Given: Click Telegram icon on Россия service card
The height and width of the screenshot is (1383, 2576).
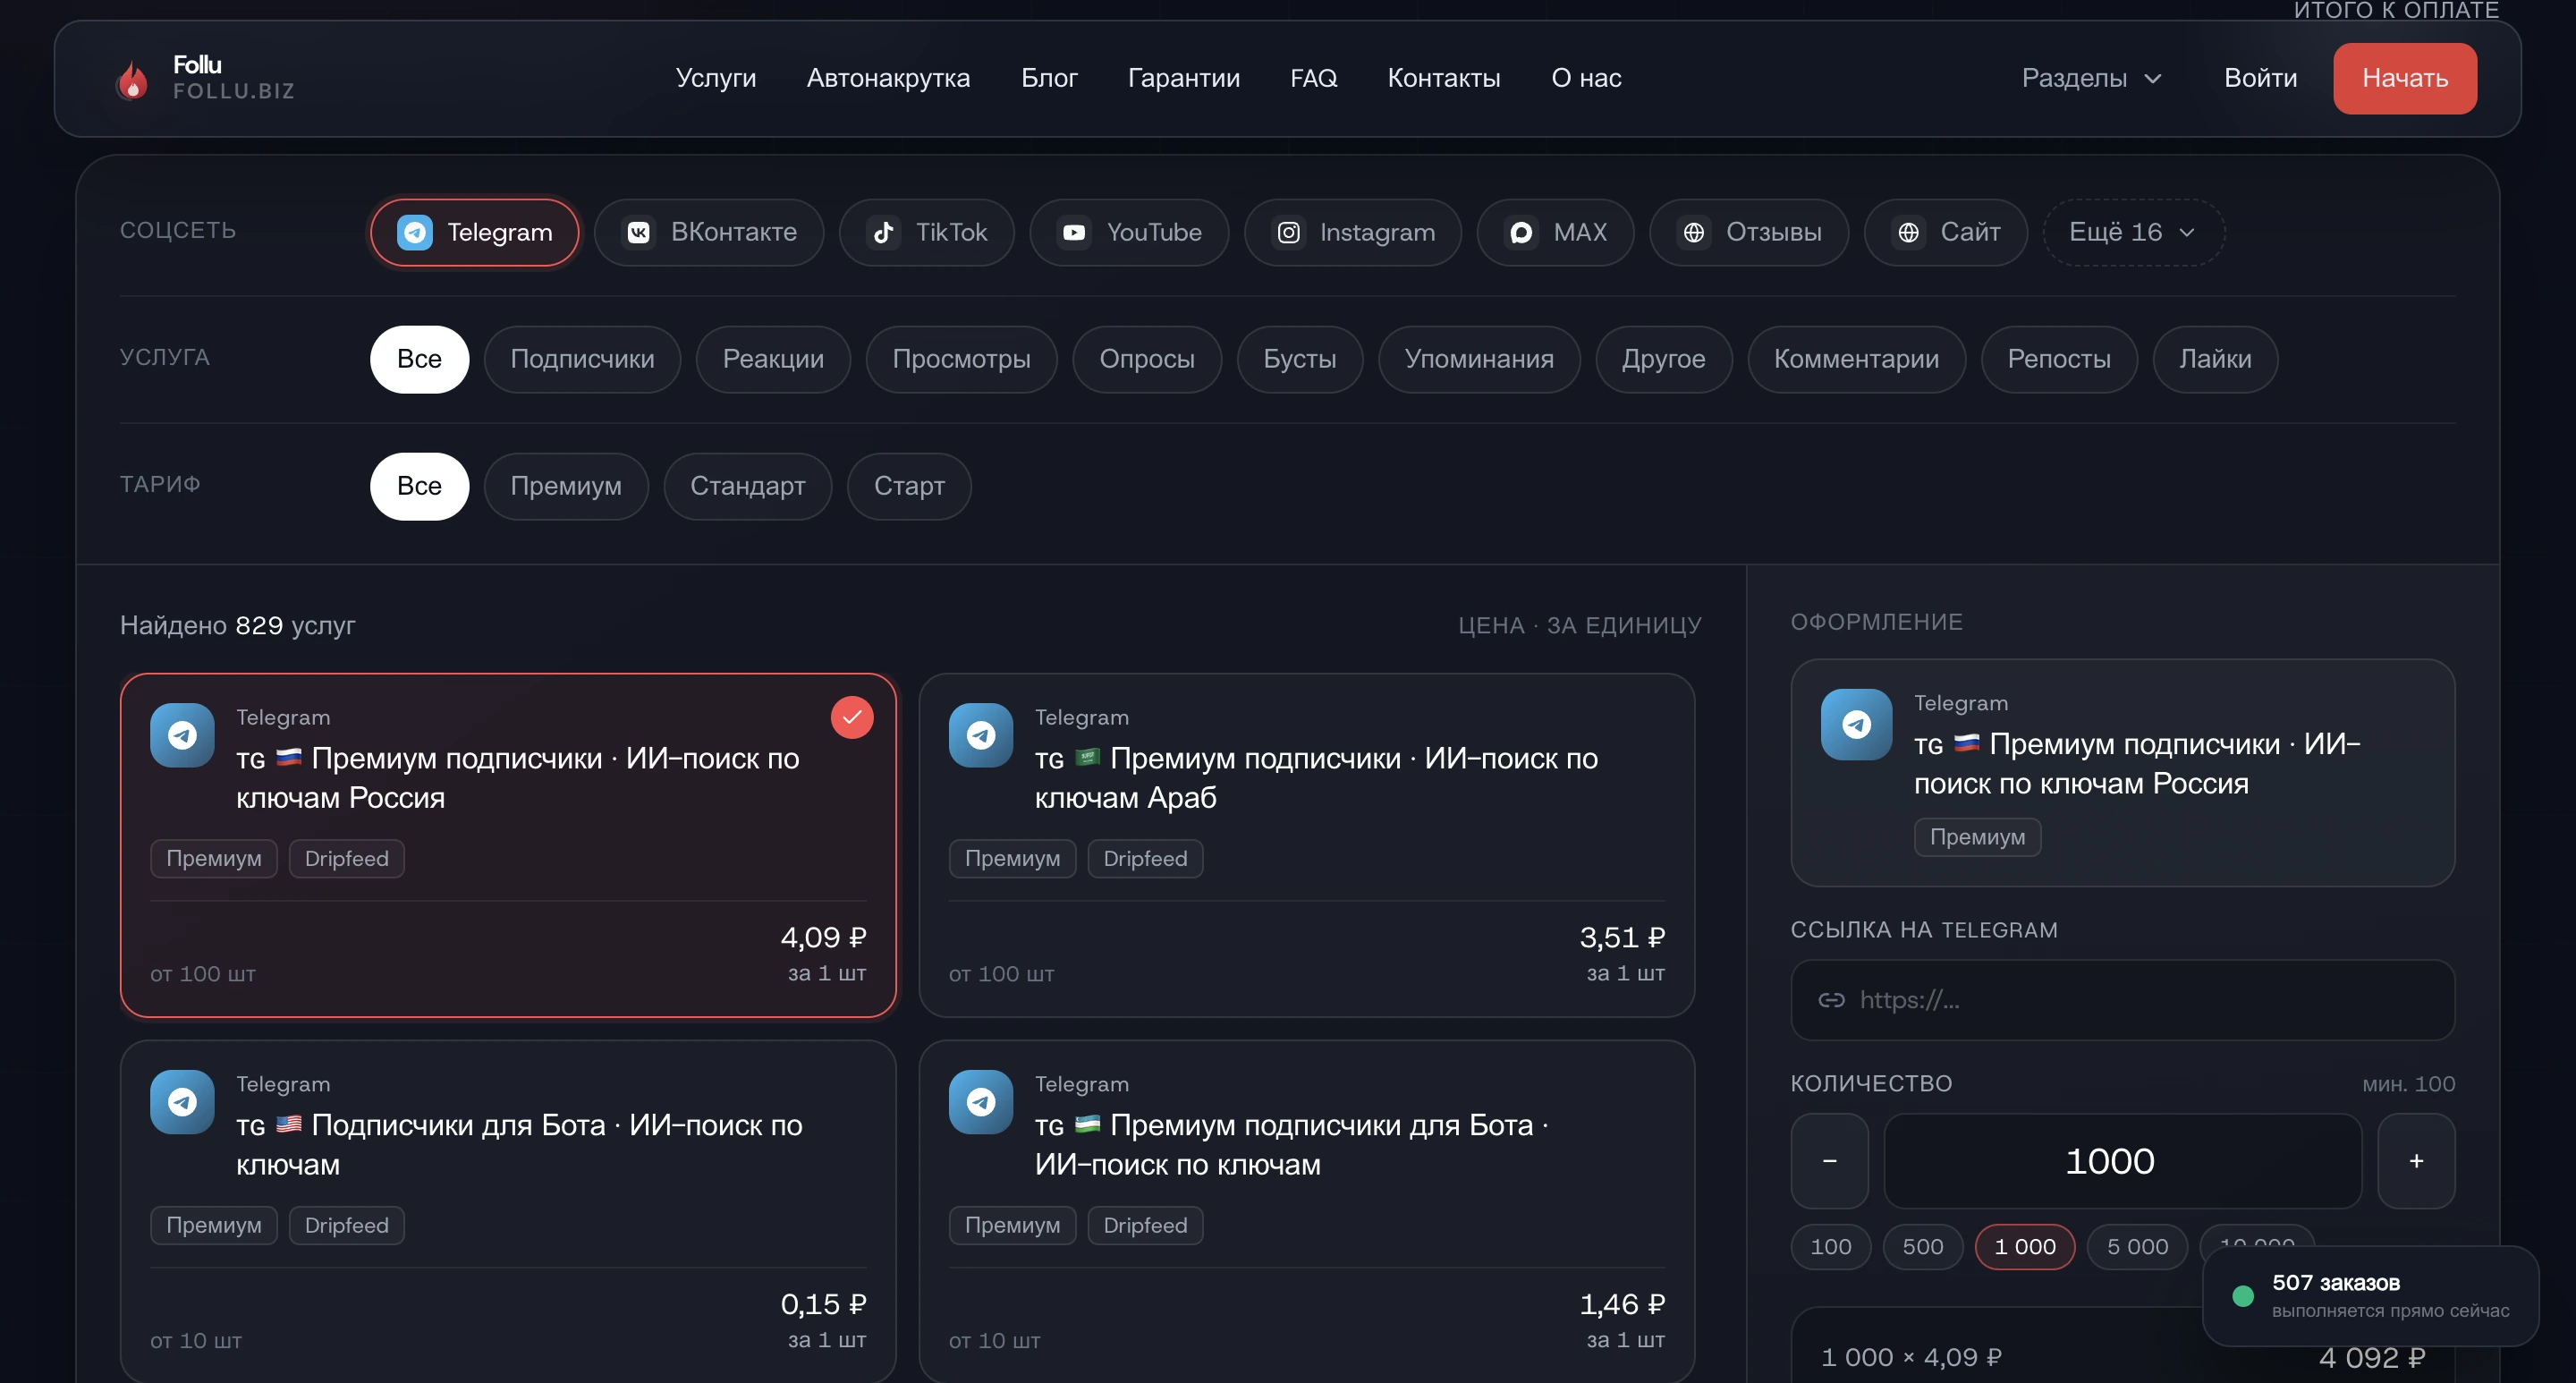Looking at the screenshot, I should tap(182, 735).
